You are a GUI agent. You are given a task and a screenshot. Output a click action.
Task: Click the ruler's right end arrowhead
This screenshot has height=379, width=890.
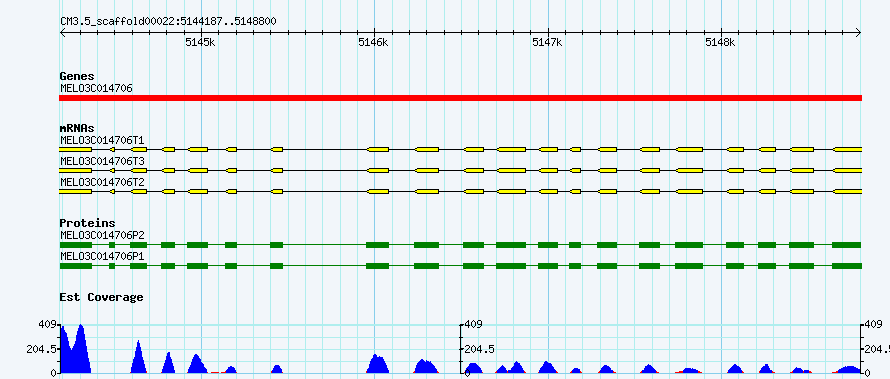(x=859, y=33)
